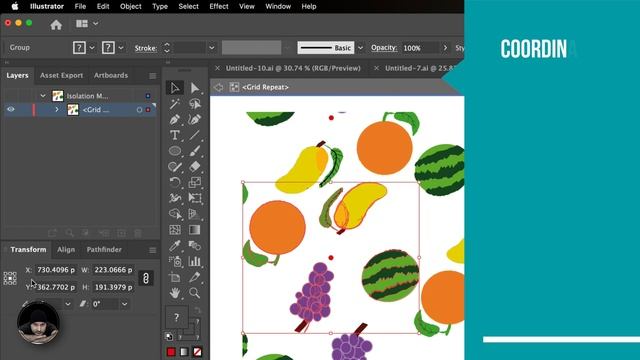Set fill to Gradient swatch
This screenshot has width=640, height=360.
(184, 352)
